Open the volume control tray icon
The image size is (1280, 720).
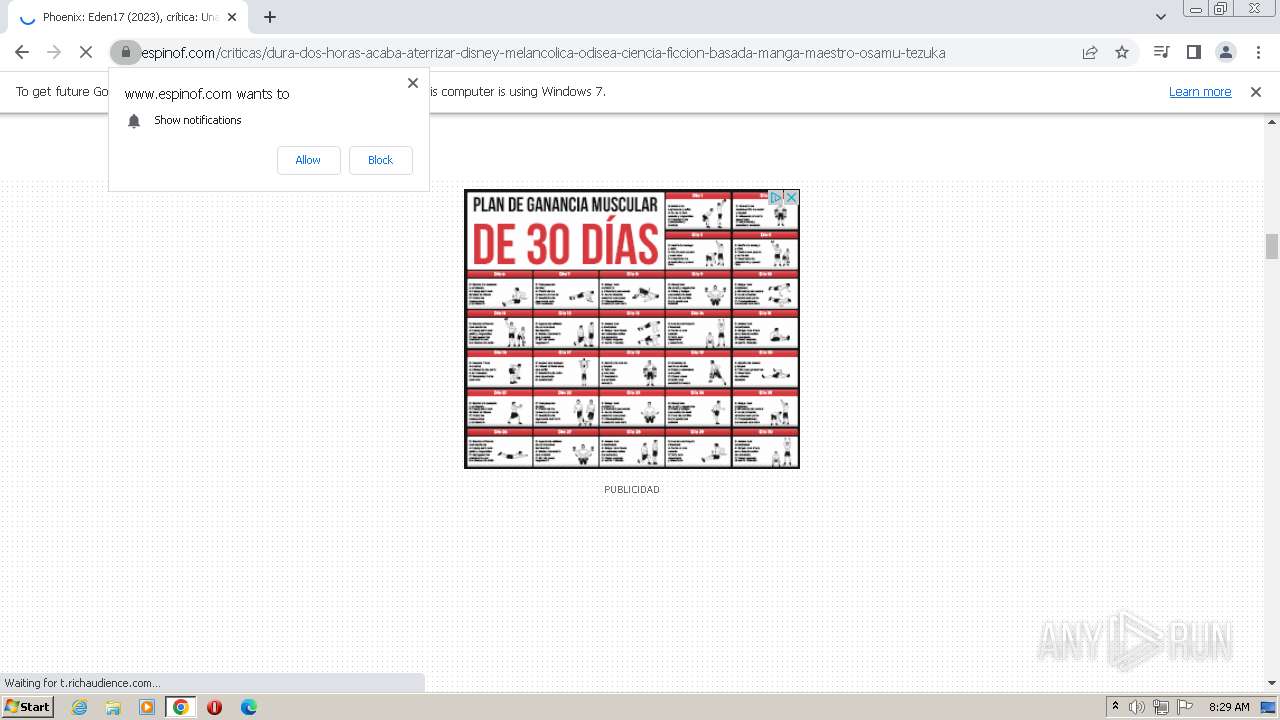point(1137,707)
